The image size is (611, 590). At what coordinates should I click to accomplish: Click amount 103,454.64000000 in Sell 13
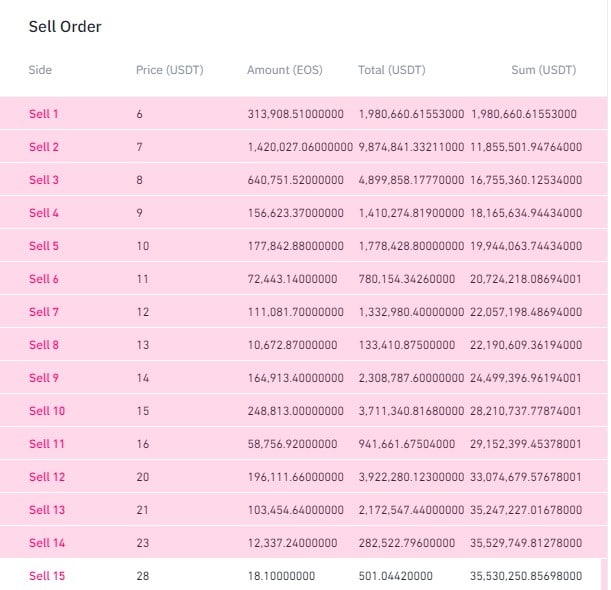pos(296,510)
